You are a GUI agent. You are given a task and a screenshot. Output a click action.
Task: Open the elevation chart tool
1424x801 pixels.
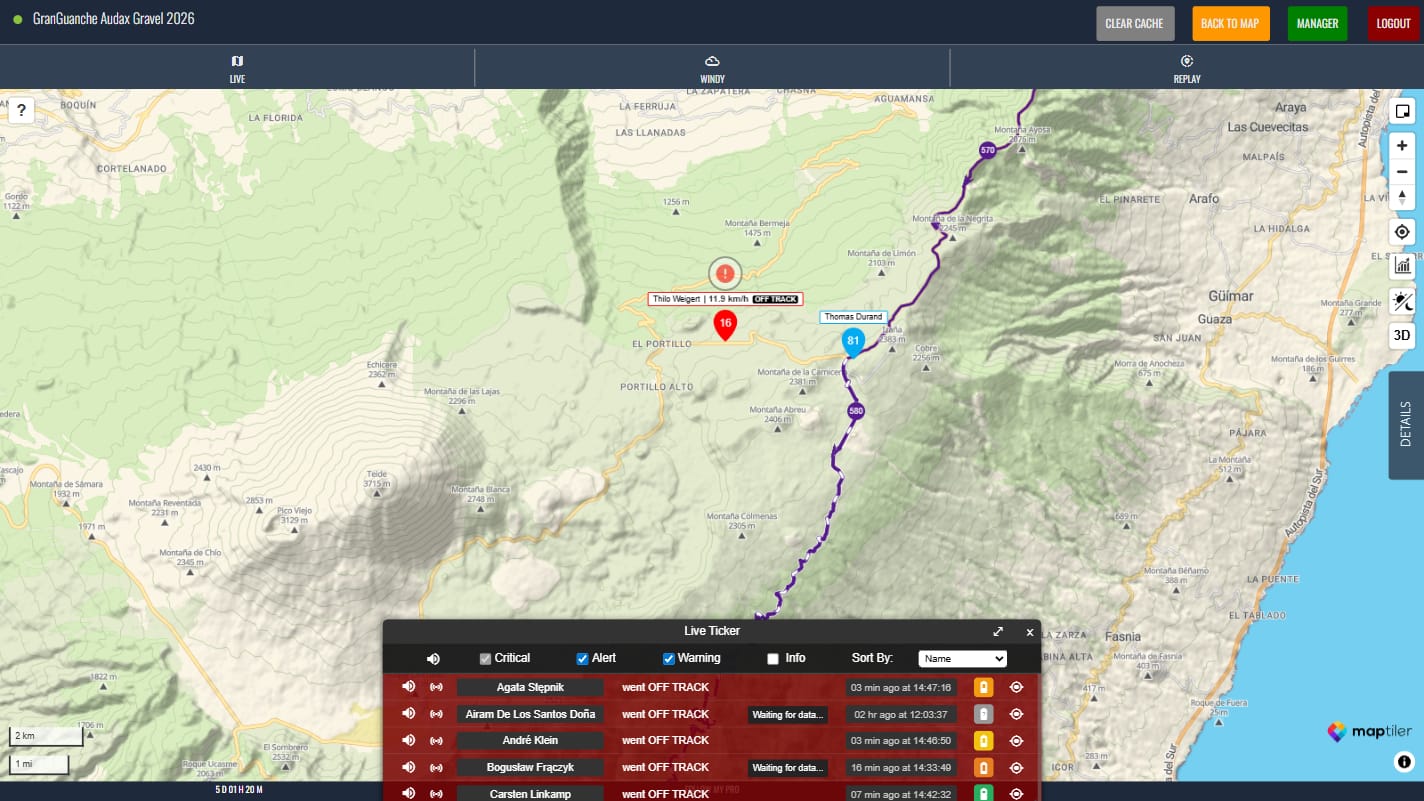(1402, 265)
